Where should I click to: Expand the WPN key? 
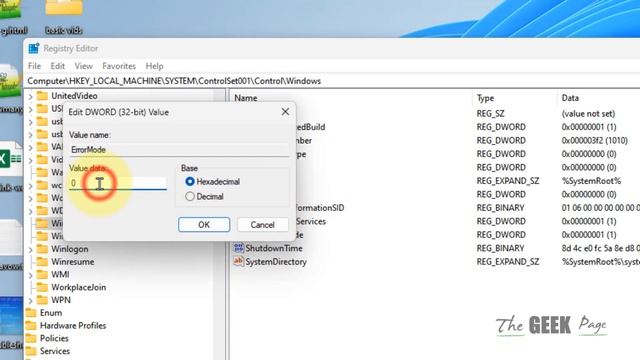(x=31, y=301)
